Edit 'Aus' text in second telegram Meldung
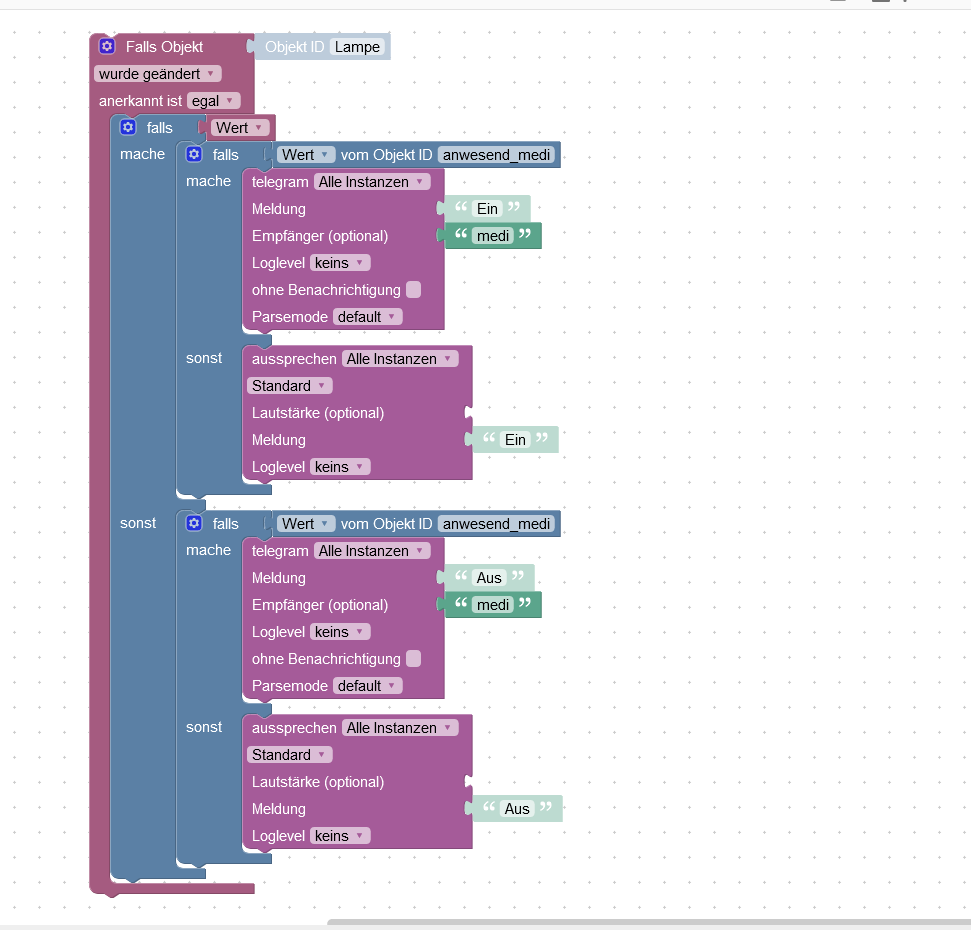Image resolution: width=971 pixels, height=930 pixels. tap(489, 578)
